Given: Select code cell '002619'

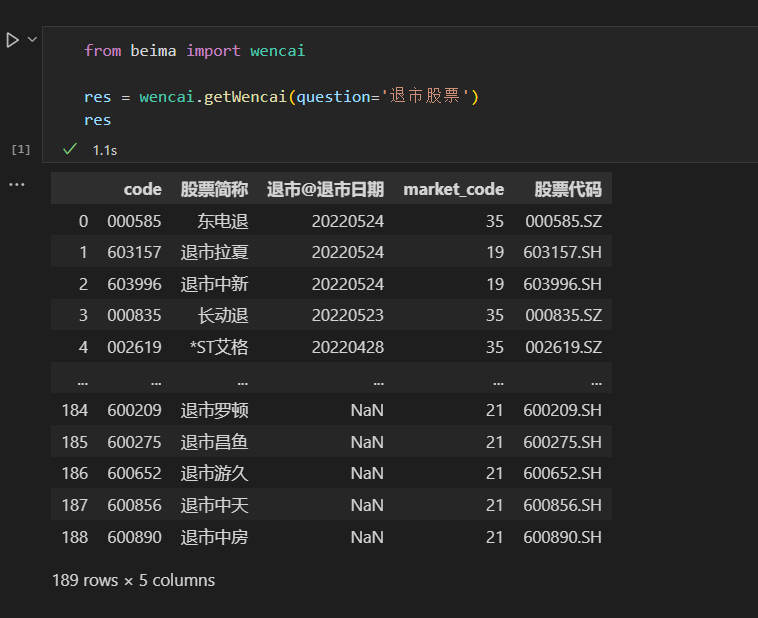Looking at the screenshot, I should [134, 347].
